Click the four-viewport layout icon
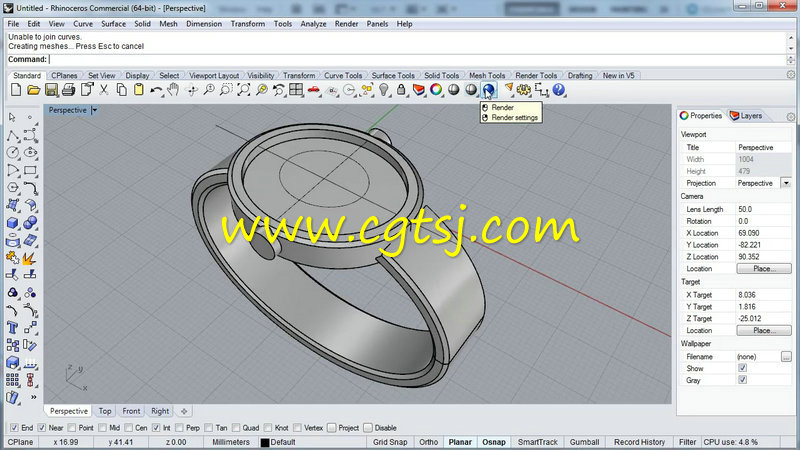The width and height of the screenshot is (800, 450). point(296,90)
